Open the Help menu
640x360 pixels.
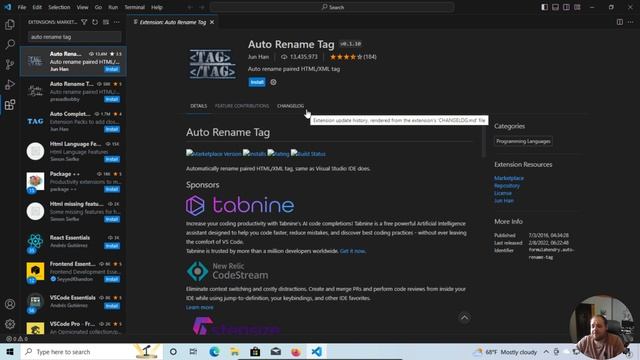click(157, 7)
